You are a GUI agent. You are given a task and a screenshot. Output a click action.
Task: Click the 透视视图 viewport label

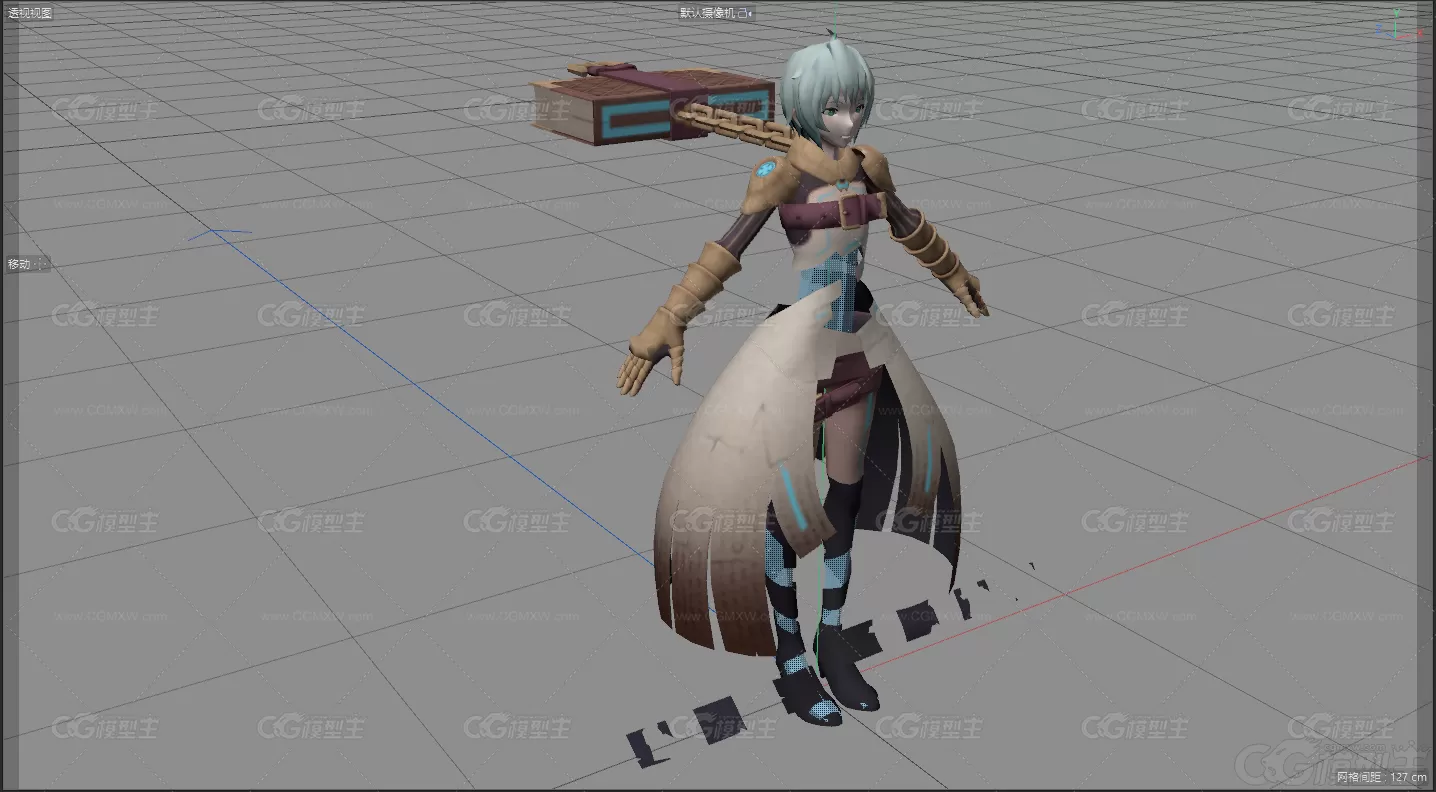30,13
